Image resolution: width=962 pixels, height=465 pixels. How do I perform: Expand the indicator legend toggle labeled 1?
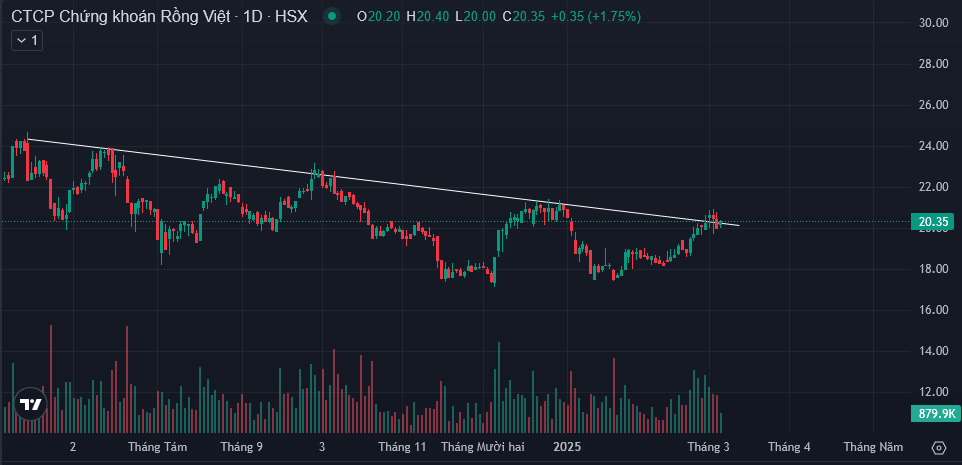pos(27,41)
